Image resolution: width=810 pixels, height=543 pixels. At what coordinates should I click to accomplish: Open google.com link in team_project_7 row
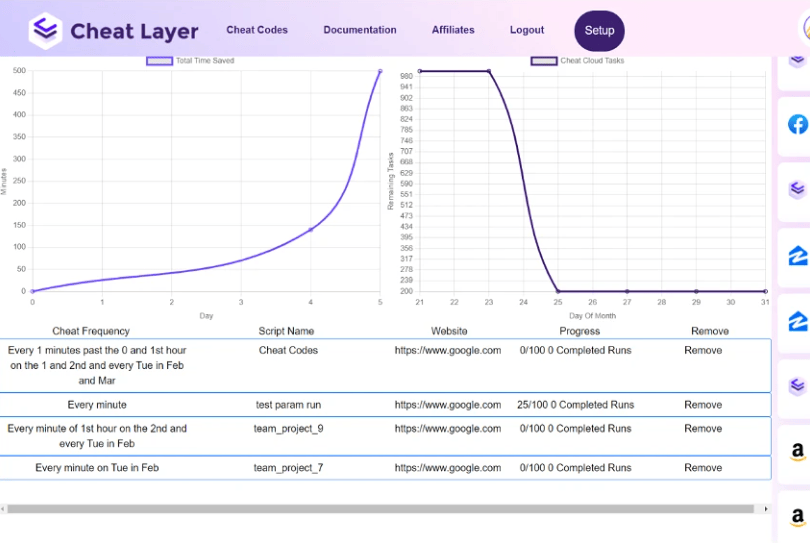click(448, 468)
